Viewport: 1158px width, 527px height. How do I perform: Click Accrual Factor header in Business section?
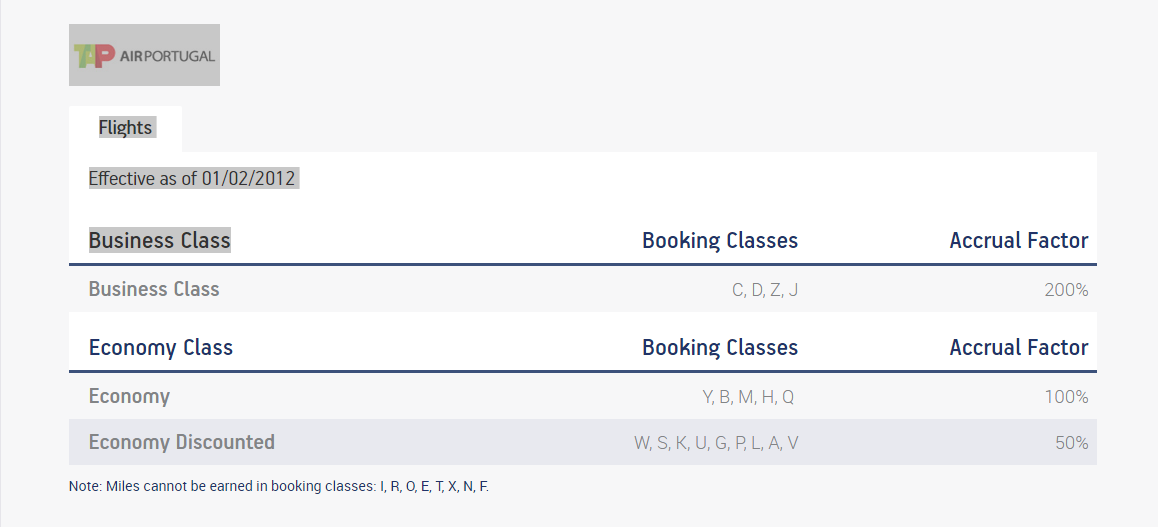[1018, 241]
